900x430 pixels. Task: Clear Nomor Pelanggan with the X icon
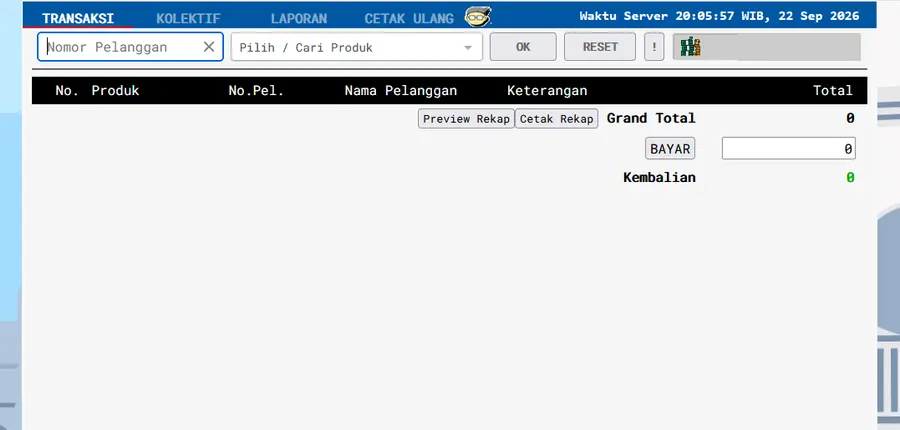[209, 47]
